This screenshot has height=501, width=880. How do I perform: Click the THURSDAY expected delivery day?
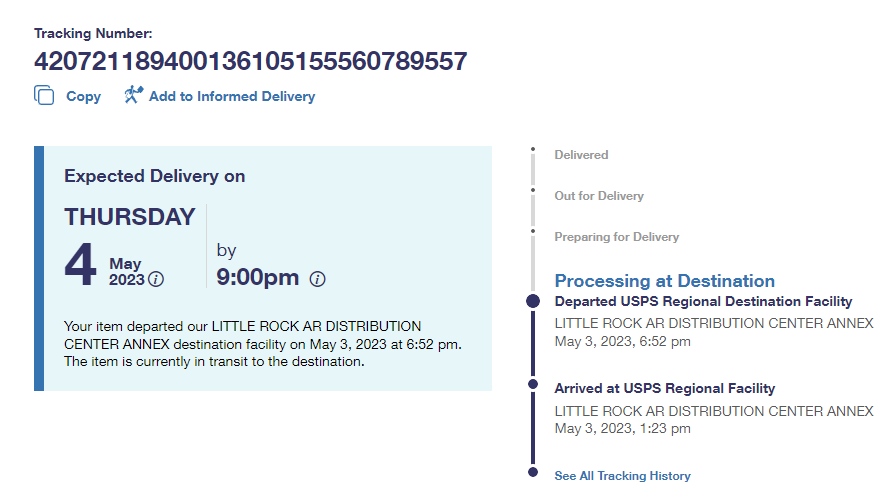(129, 217)
